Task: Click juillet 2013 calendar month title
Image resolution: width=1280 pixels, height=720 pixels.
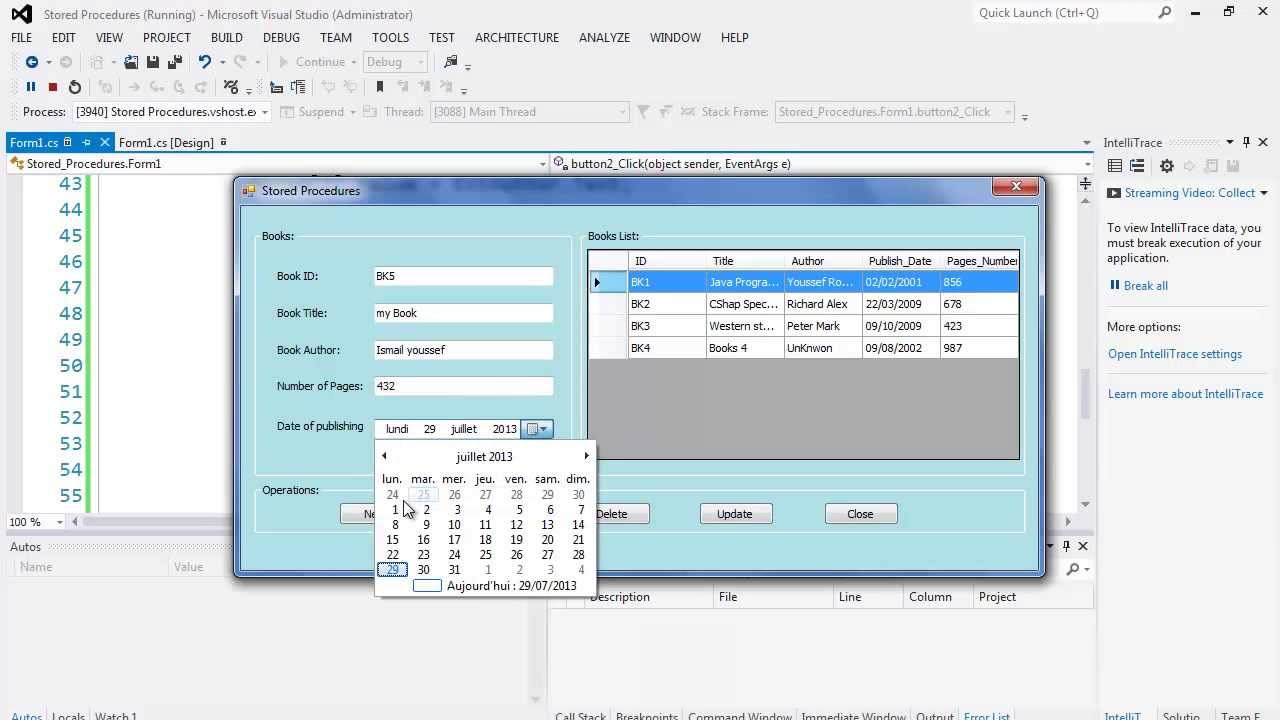Action: tap(484, 457)
